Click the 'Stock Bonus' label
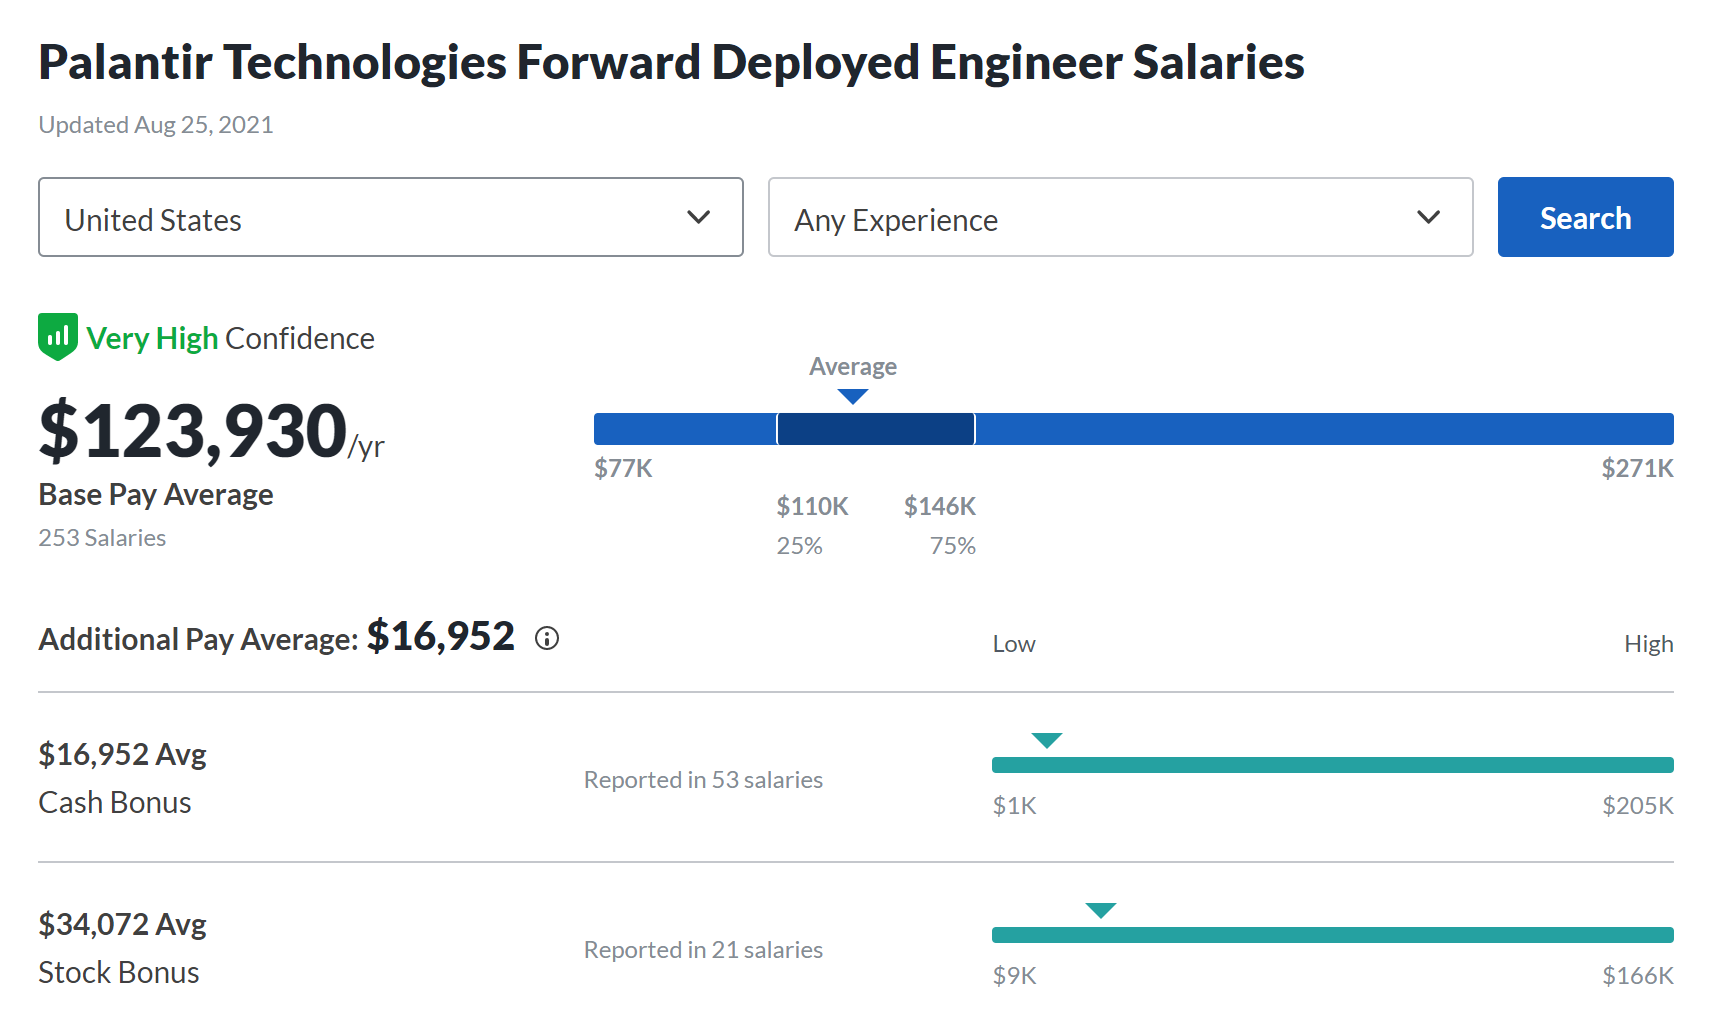 click(x=119, y=972)
